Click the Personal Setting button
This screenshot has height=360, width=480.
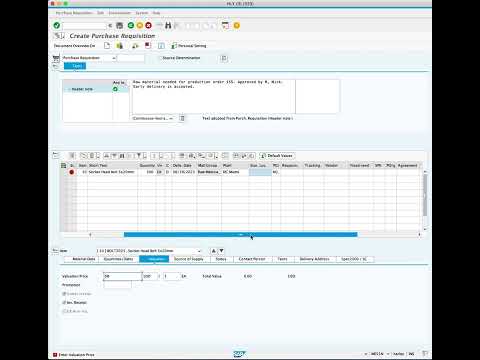click(189, 46)
